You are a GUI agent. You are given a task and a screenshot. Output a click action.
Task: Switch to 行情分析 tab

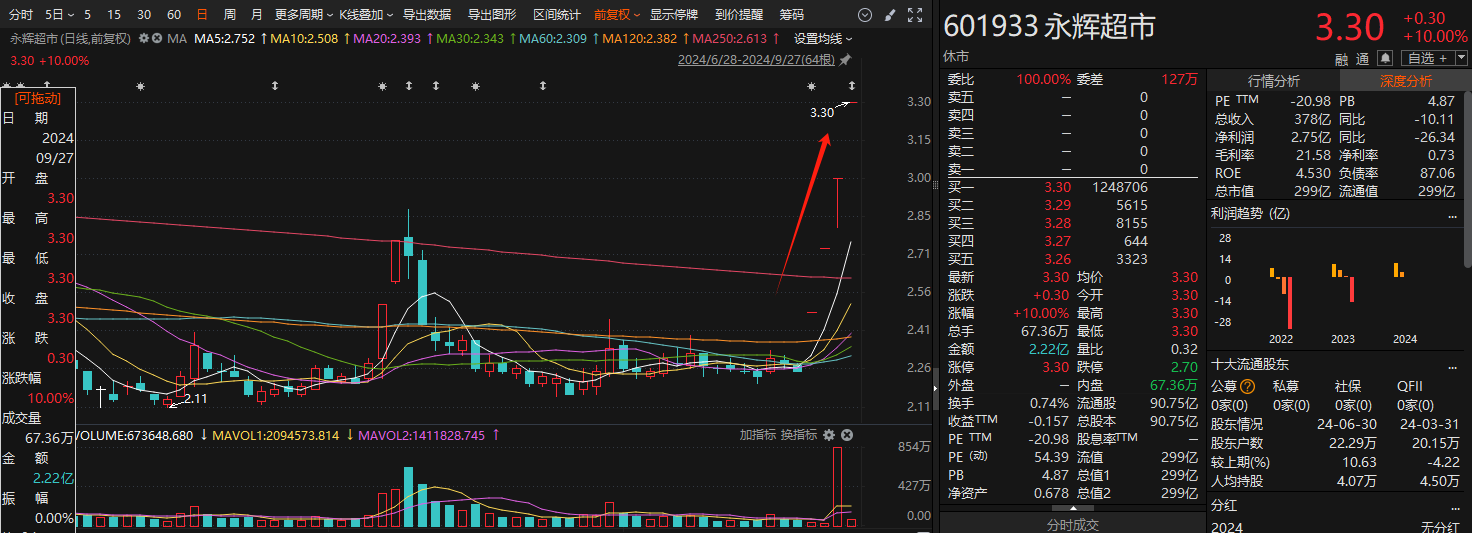[x=1274, y=81]
